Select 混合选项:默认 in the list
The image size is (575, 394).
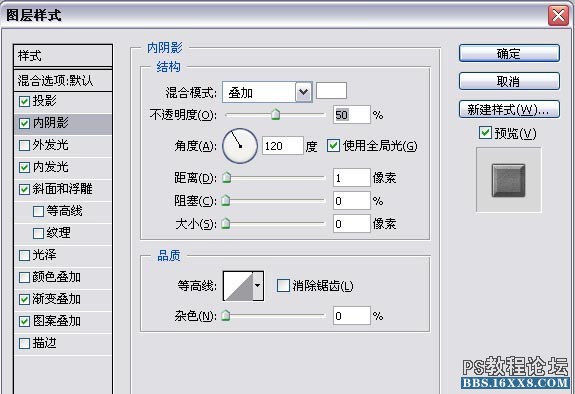coord(63,80)
